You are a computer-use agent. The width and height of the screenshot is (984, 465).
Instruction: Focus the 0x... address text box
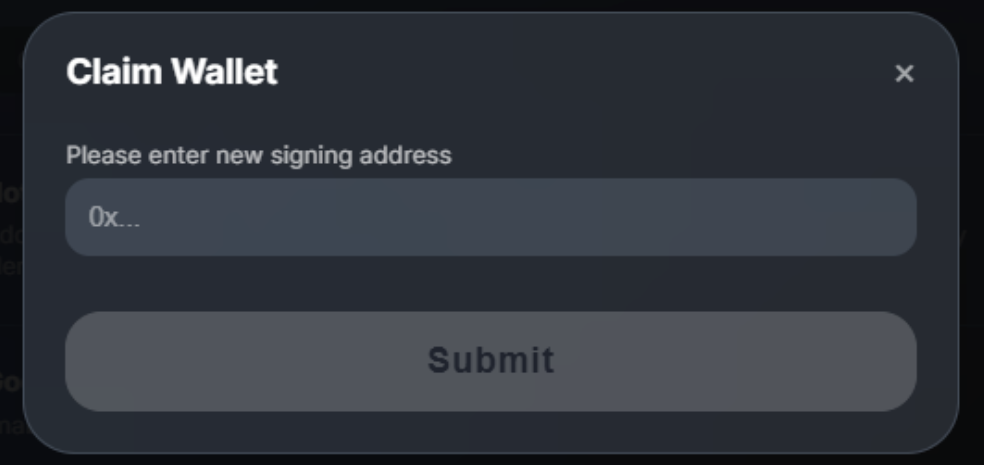(490, 217)
